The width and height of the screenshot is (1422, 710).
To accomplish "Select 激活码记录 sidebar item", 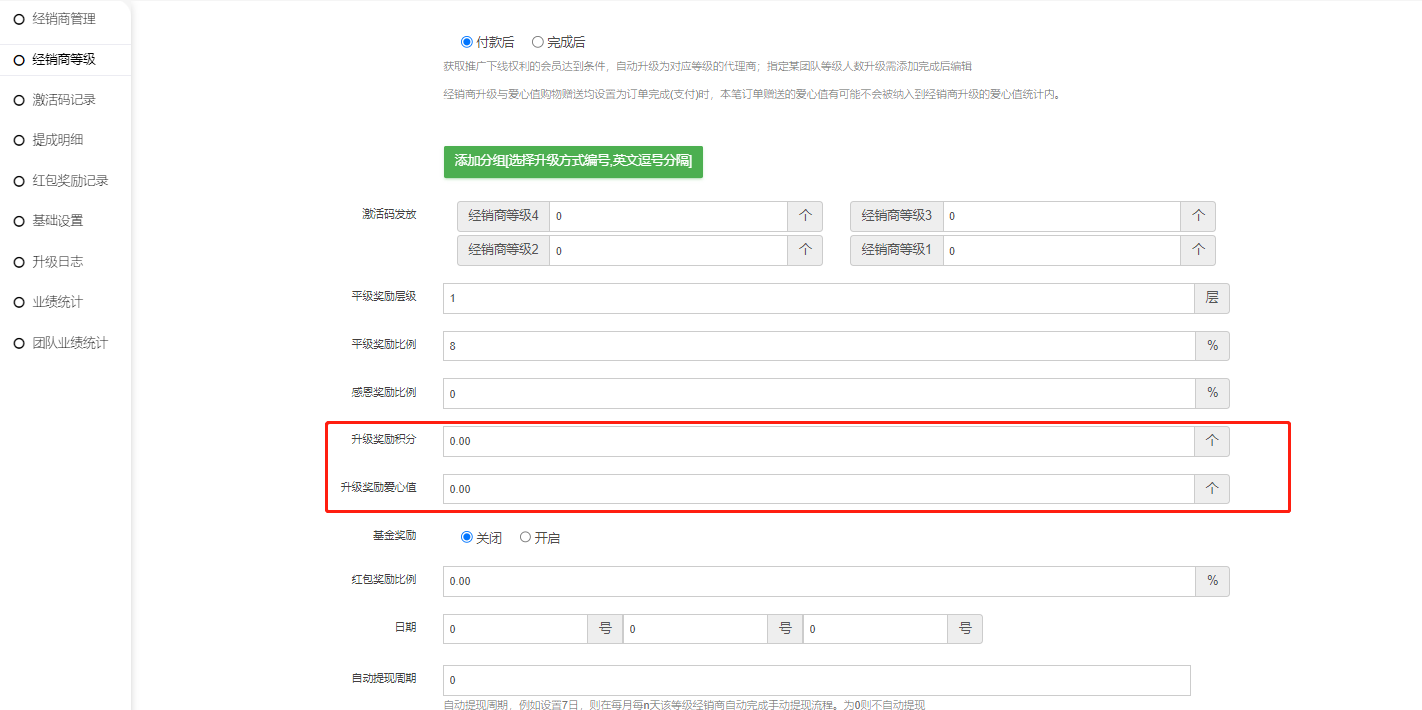I will click(x=63, y=100).
